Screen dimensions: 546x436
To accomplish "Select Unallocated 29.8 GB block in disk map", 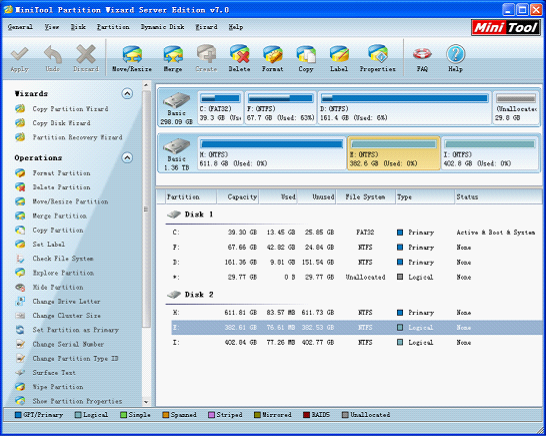I will (x=516, y=107).
